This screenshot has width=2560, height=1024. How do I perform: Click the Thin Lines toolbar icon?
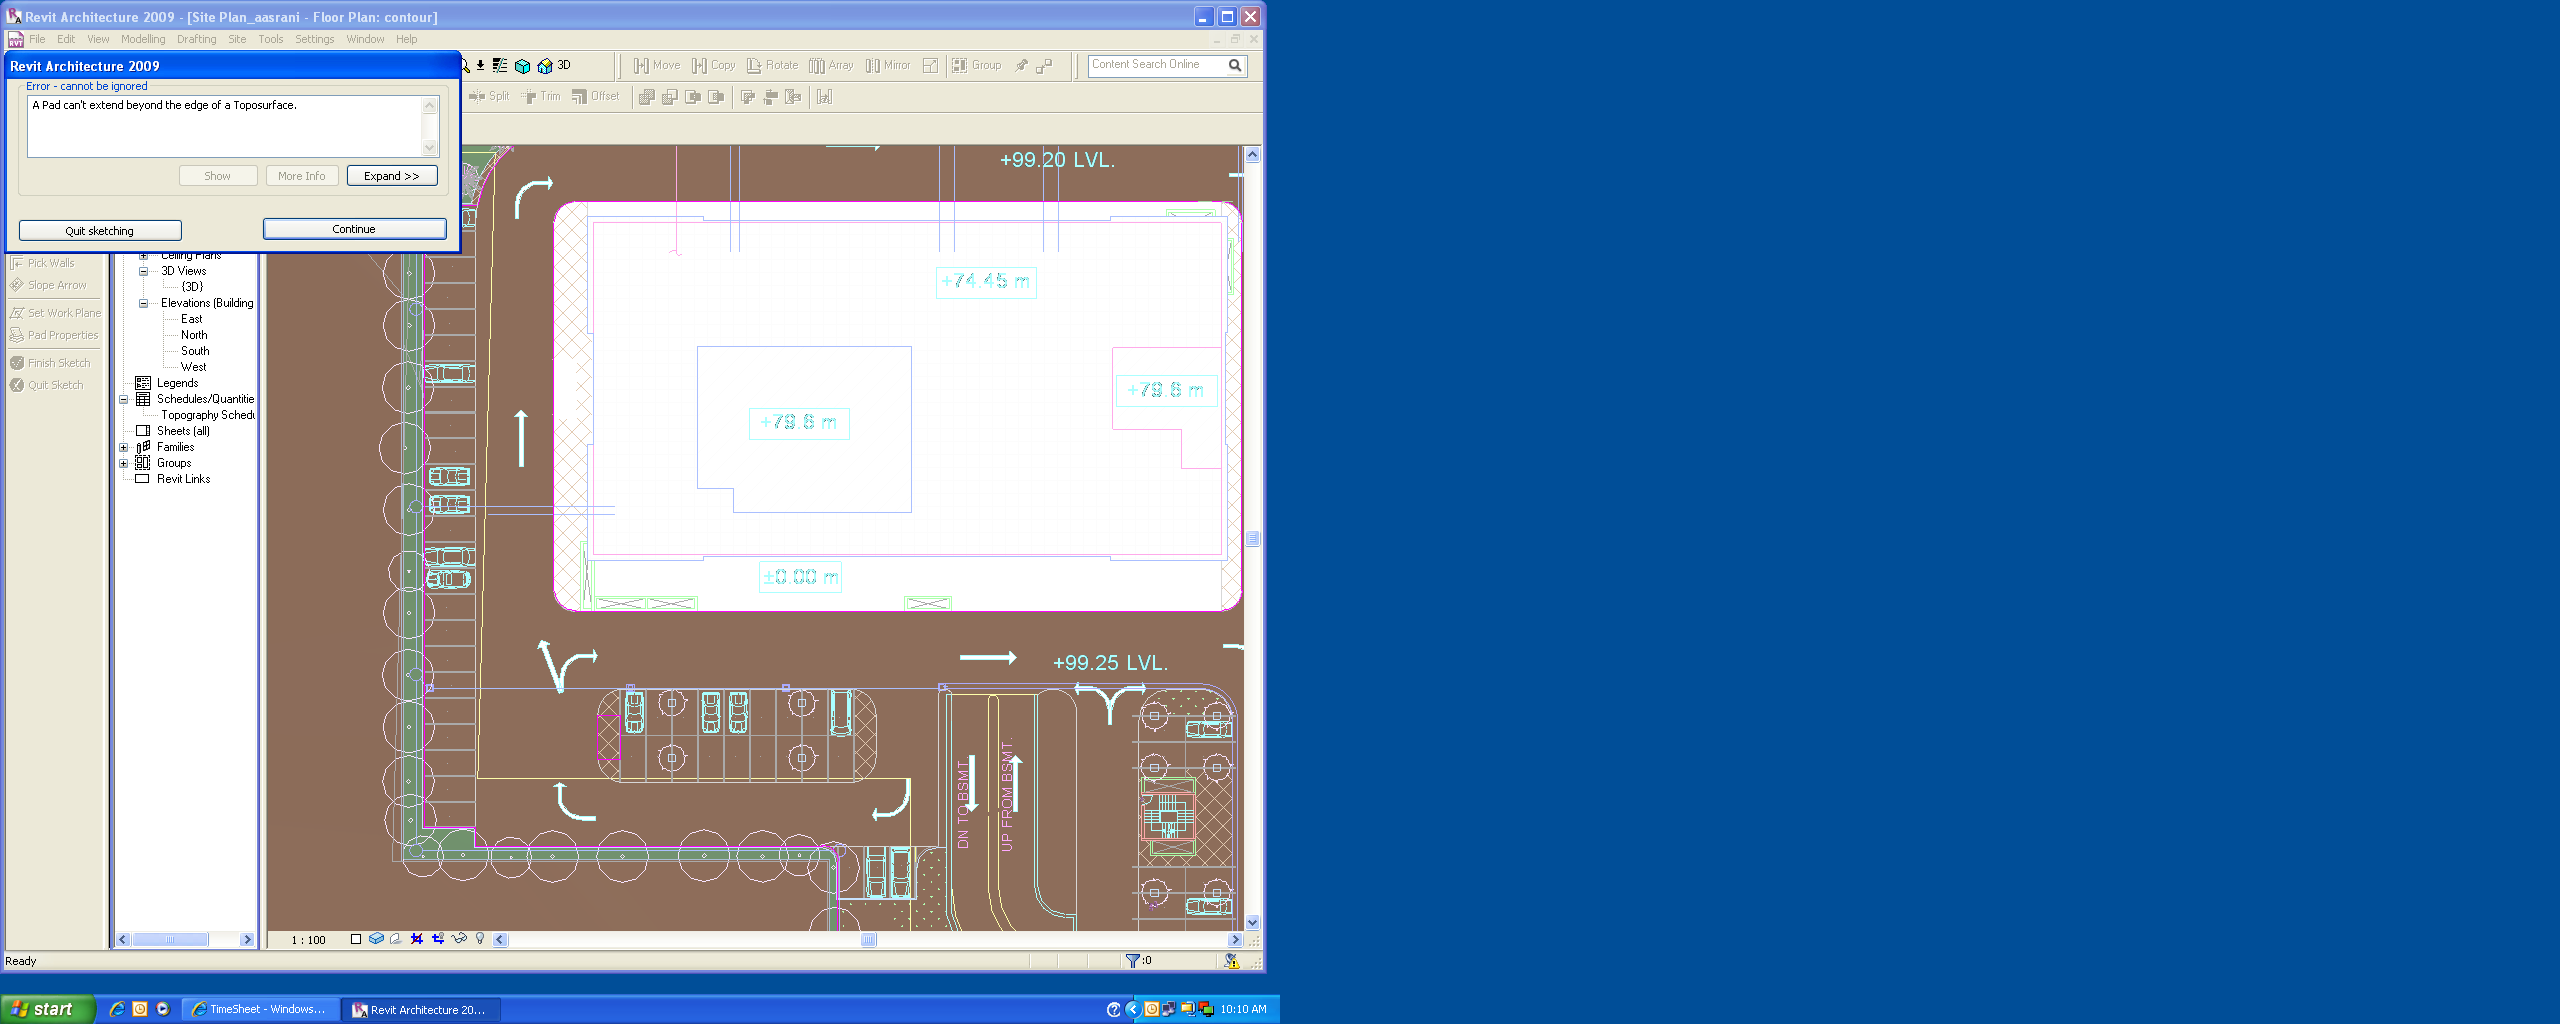click(500, 66)
